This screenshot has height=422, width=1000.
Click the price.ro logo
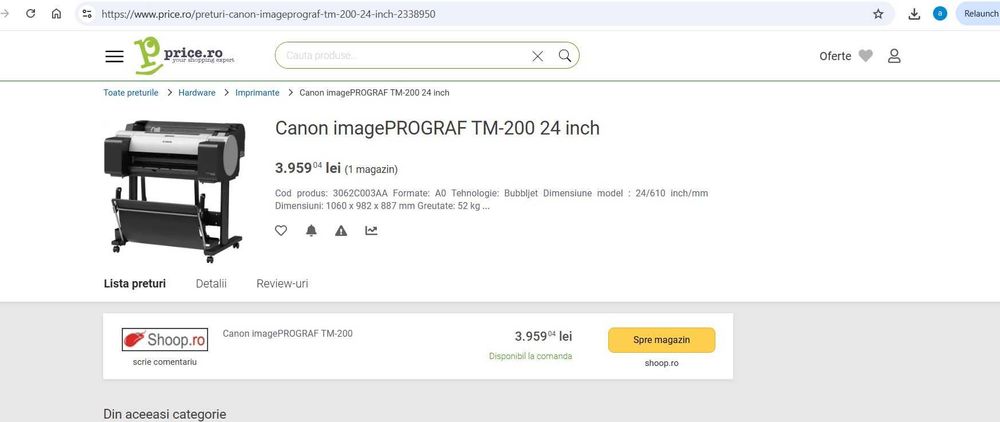tap(184, 55)
